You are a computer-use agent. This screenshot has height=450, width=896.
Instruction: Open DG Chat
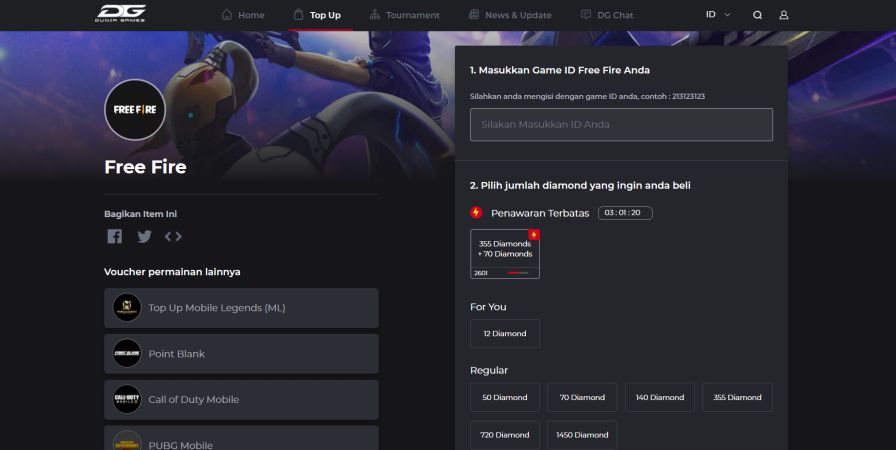click(x=607, y=15)
